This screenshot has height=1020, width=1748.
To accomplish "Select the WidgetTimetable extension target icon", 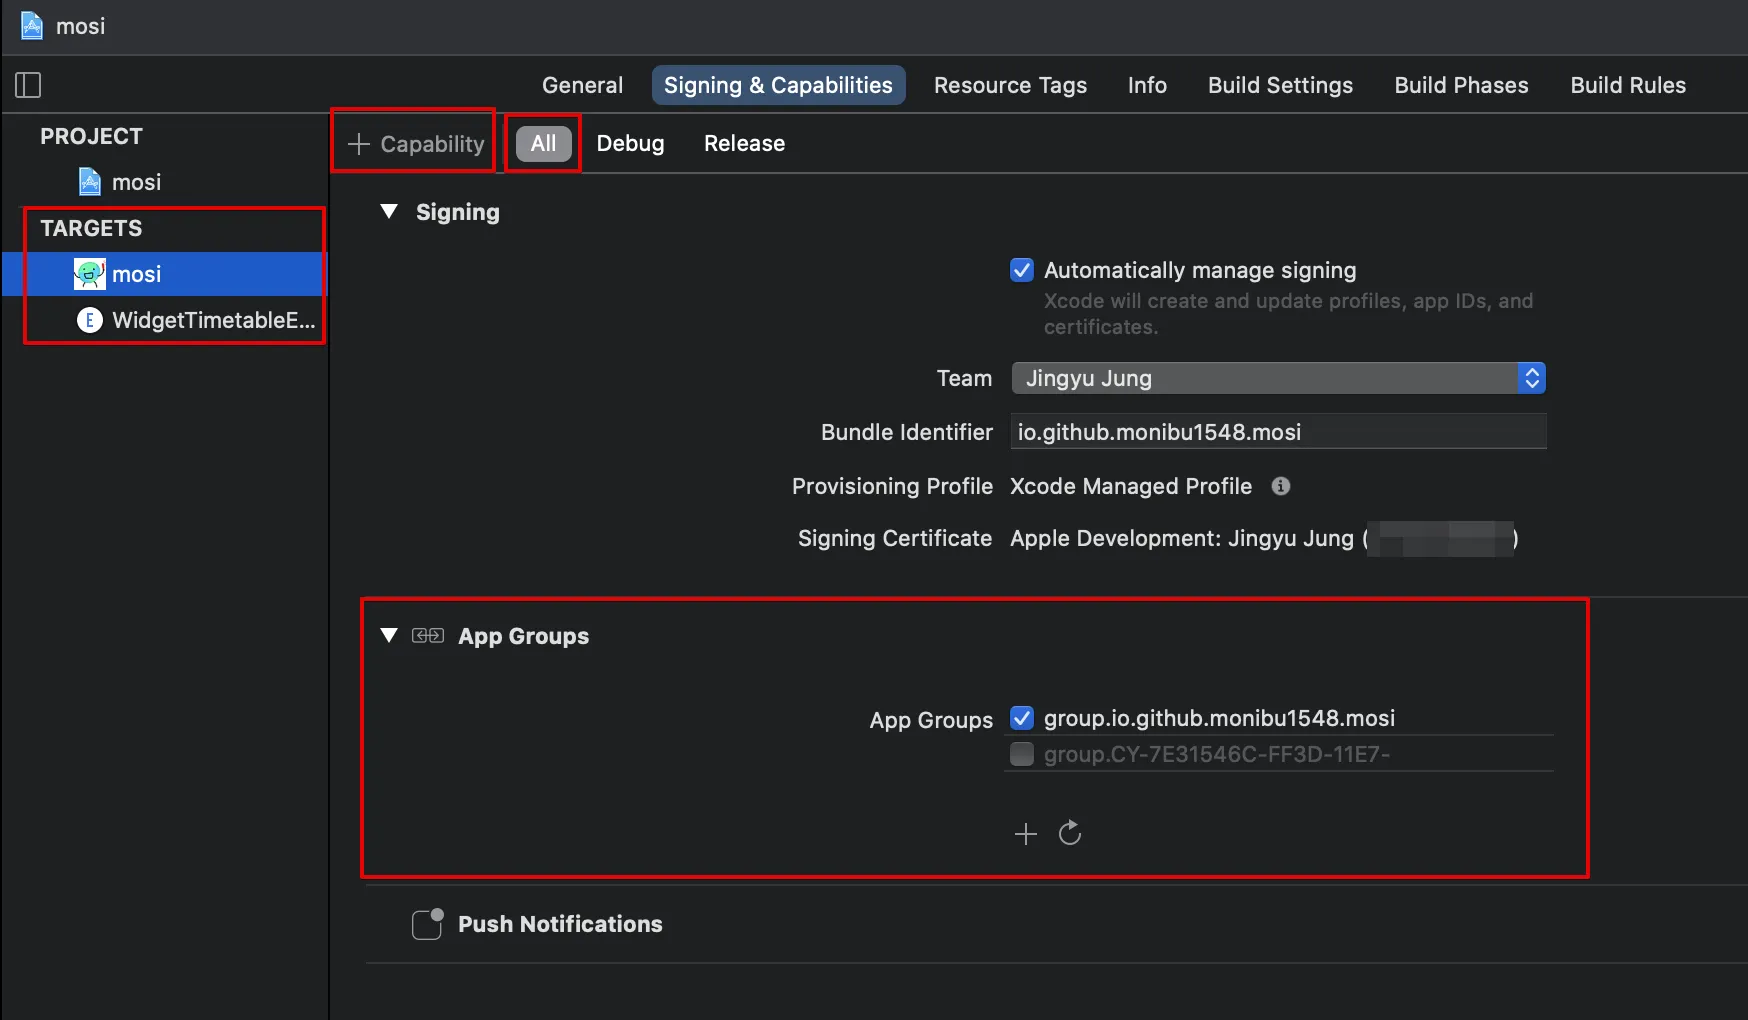I will (90, 320).
